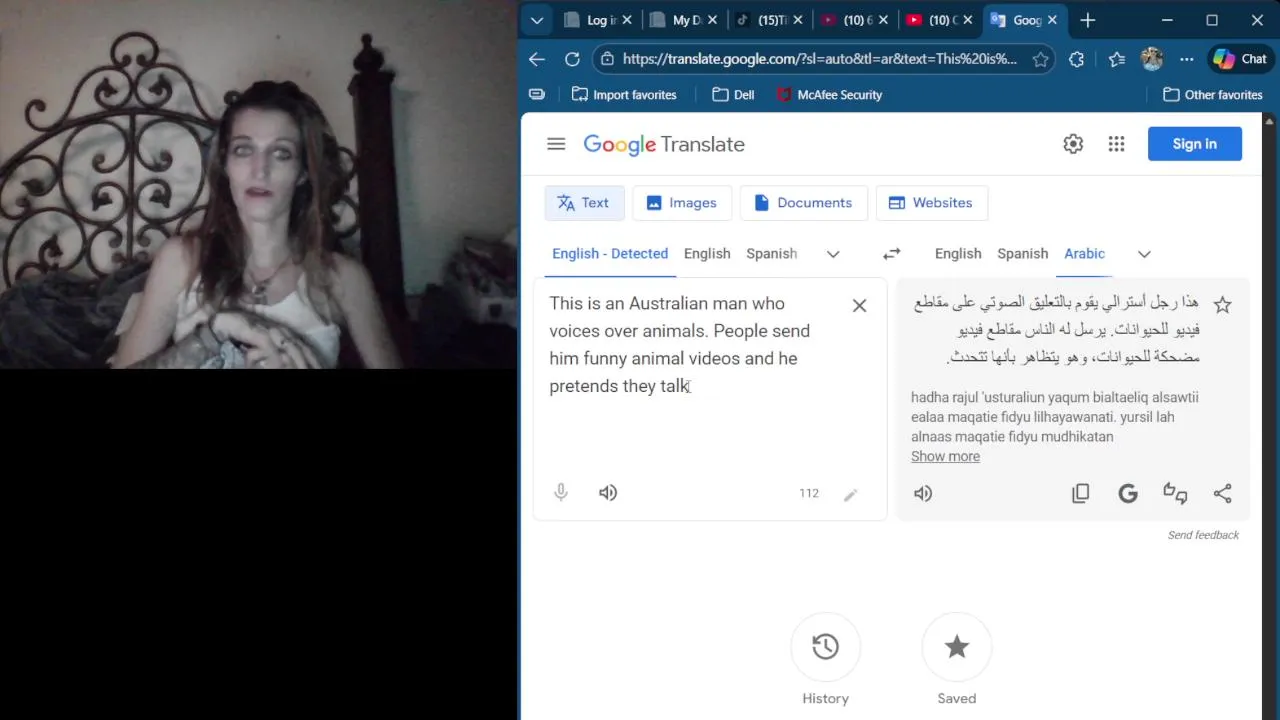Click the Sign in button
Viewport: 1280px width, 720px height.
point(1195,144)
